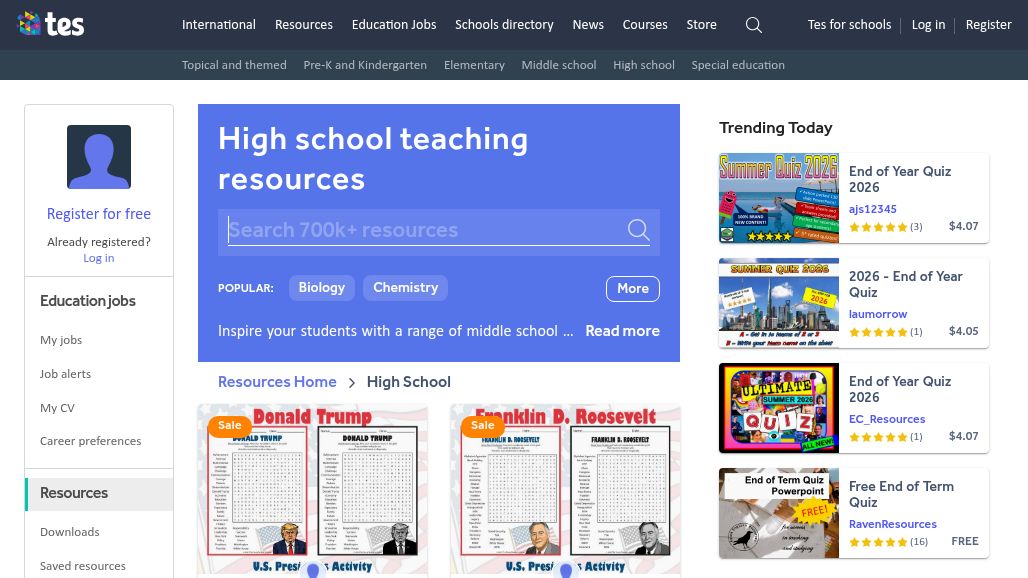Go to Resources Home breadcrumb
This screenshot has height=578, width=1028.
tap(277, 382)
